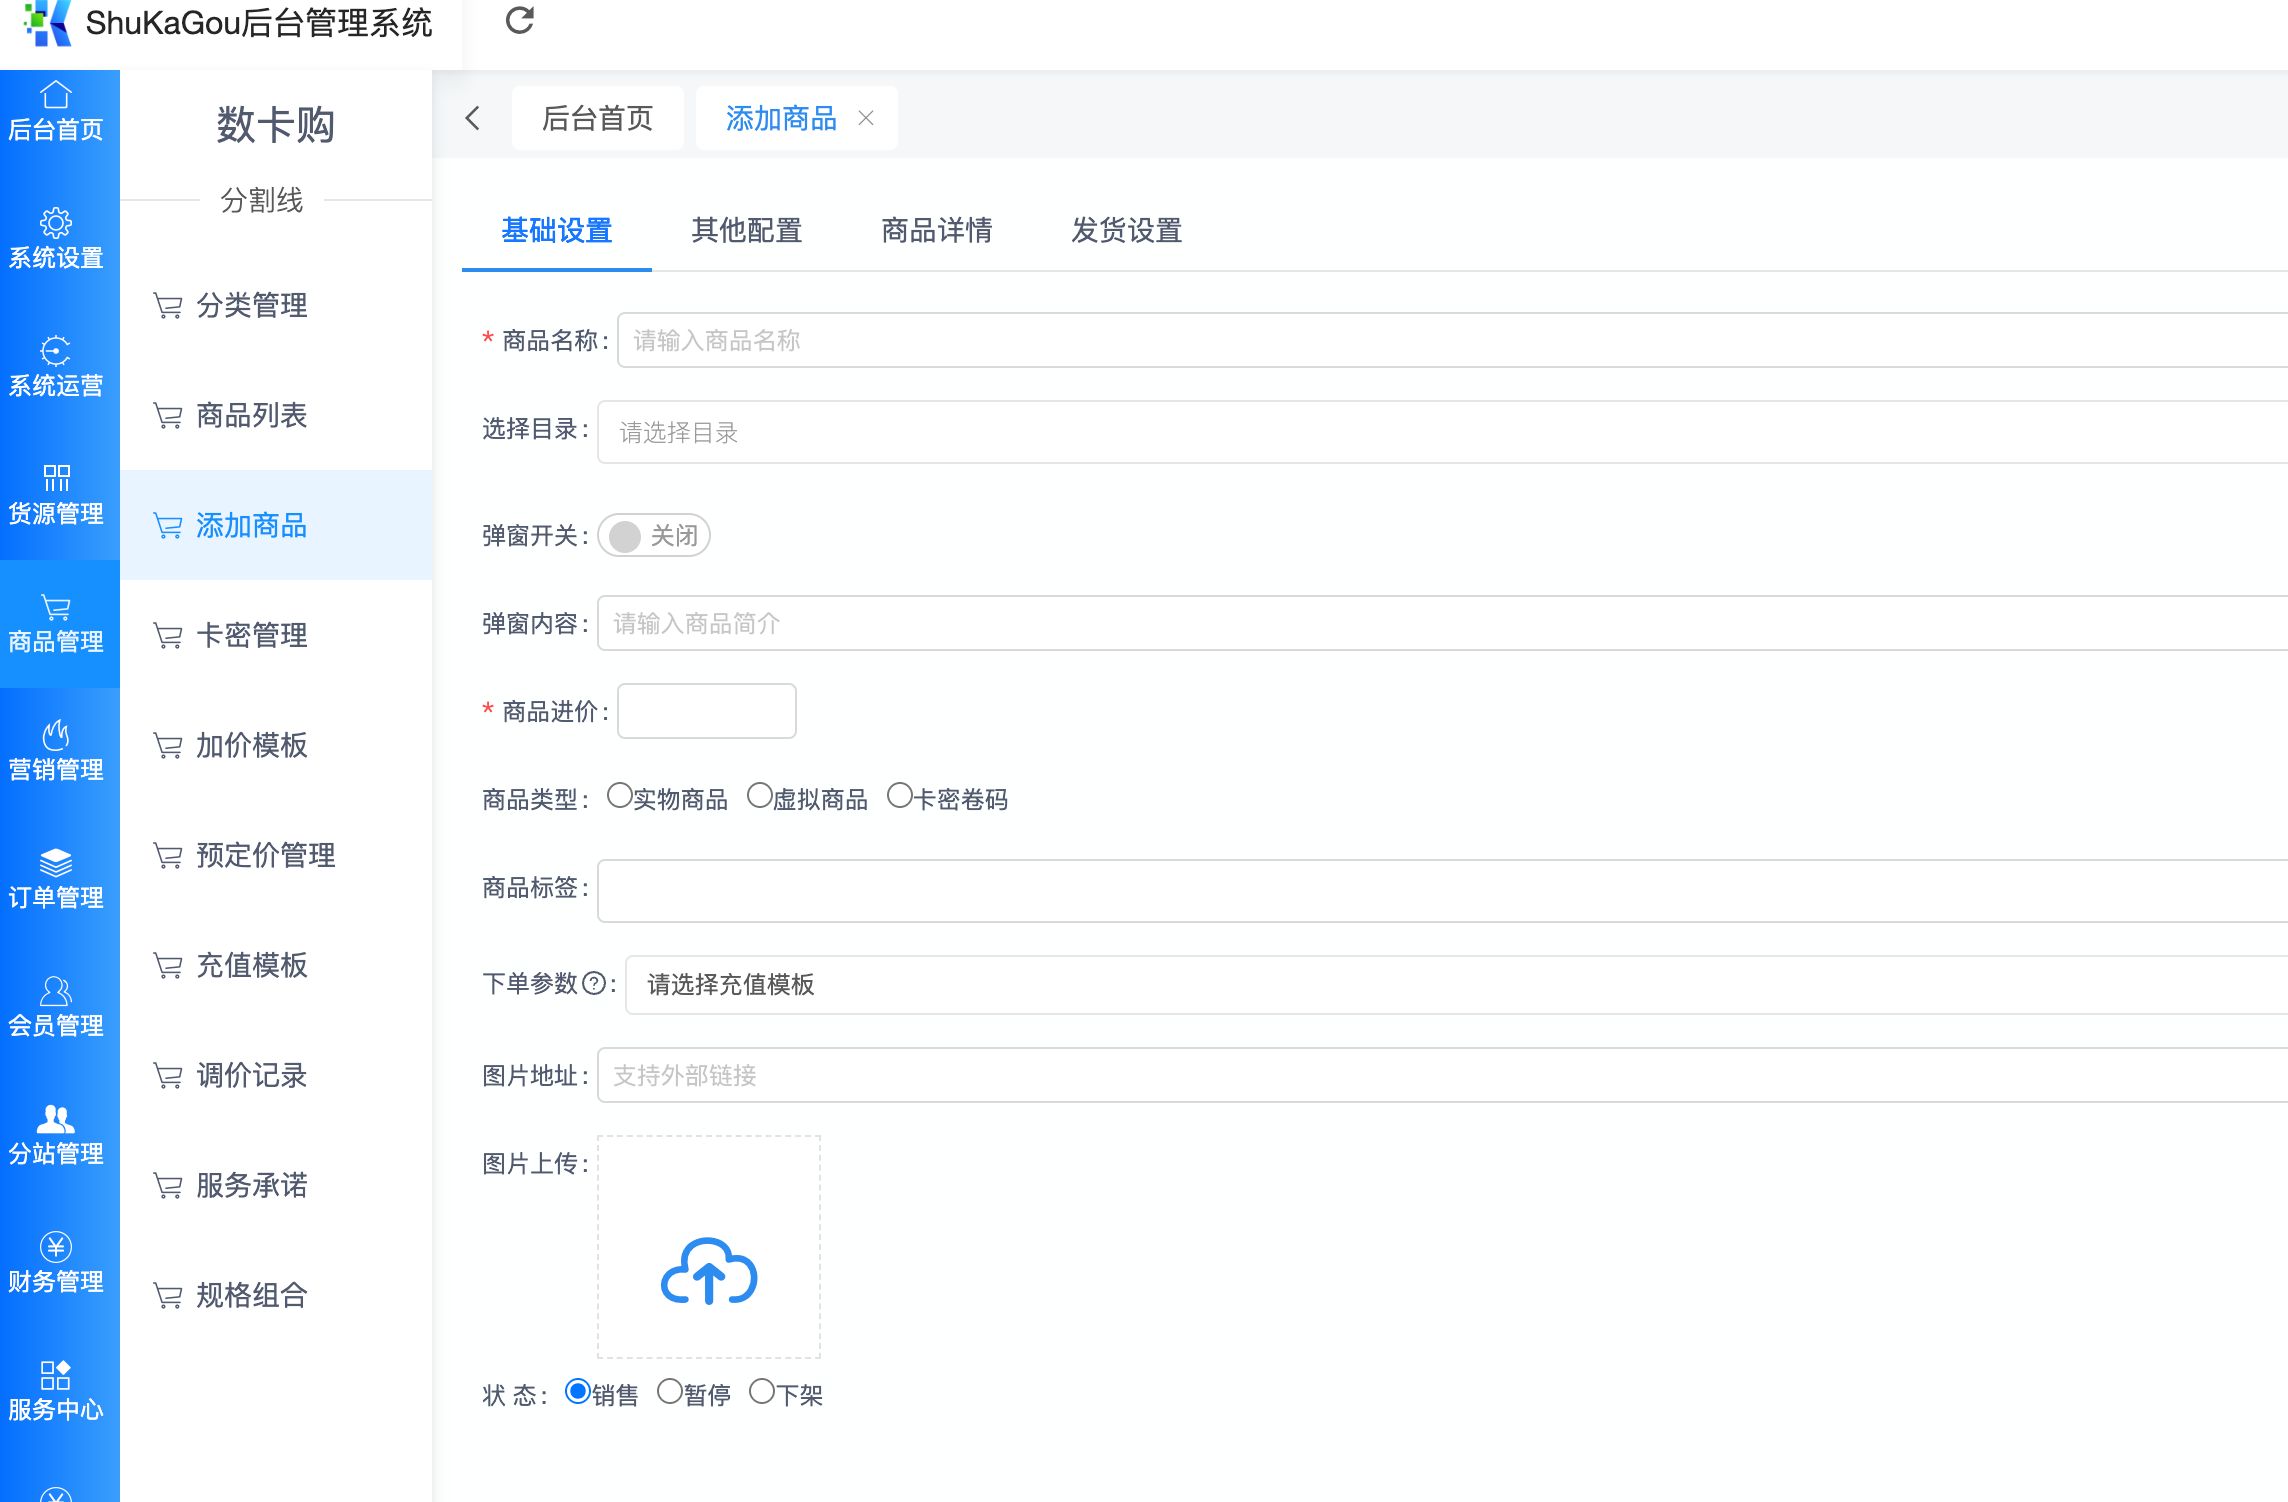The image size is (2288, 1502).
Task: Click the 数卡购 sidebar title
Action: click(276, 125)
